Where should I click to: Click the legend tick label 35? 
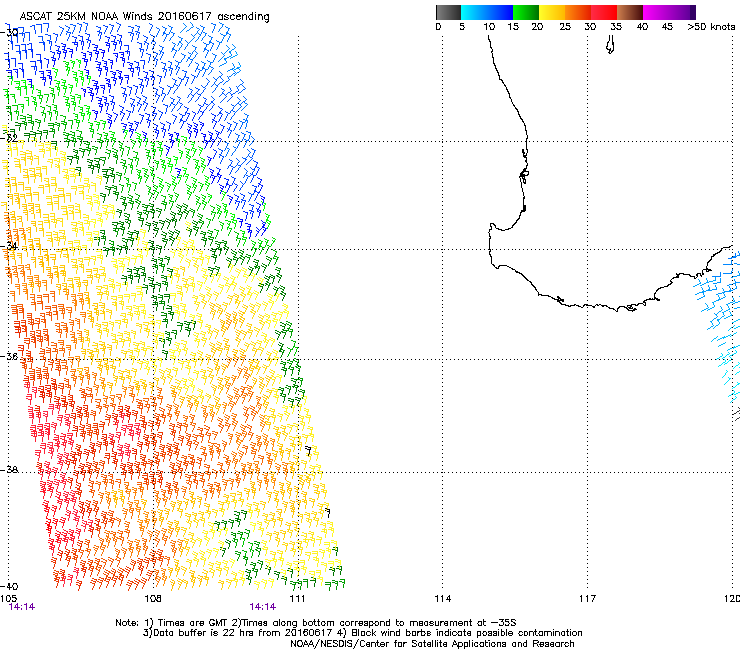(x=616, y=27)
